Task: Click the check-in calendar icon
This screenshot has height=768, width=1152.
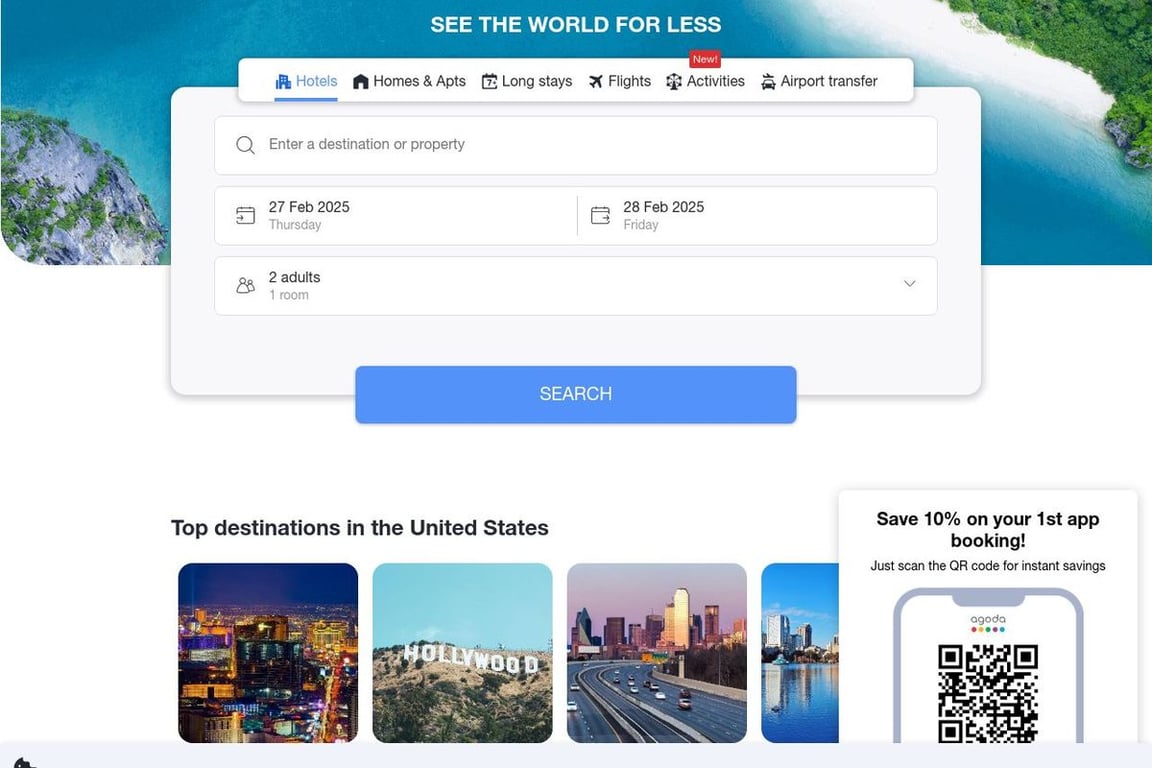Action: (x=245, y=215)
